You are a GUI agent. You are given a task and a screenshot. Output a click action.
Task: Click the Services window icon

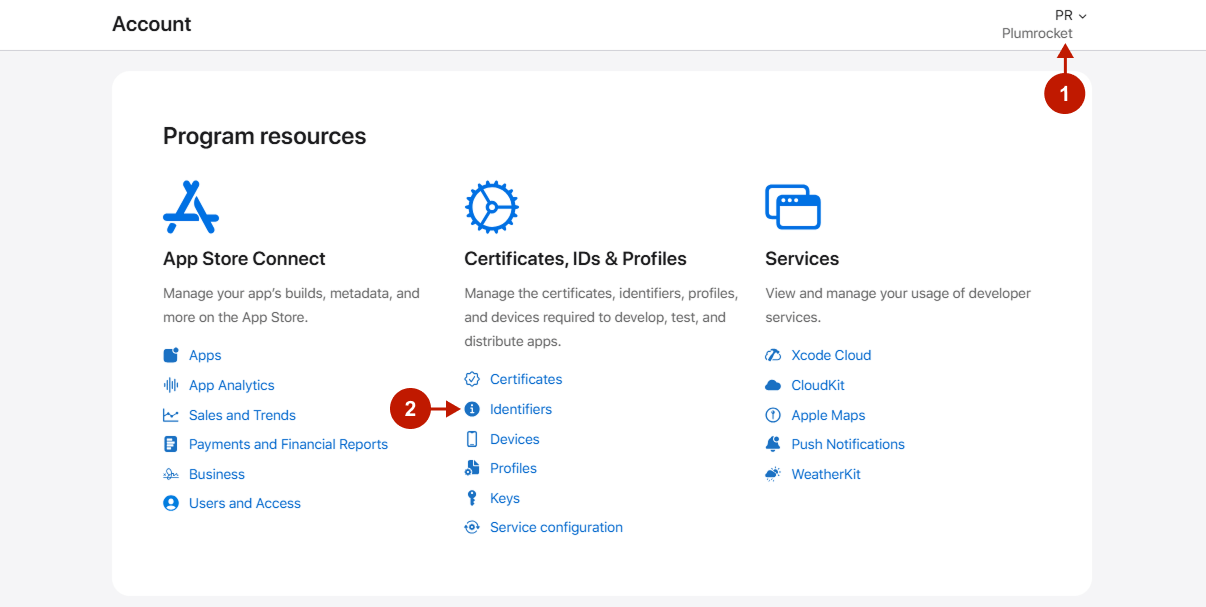click(792, 207)
